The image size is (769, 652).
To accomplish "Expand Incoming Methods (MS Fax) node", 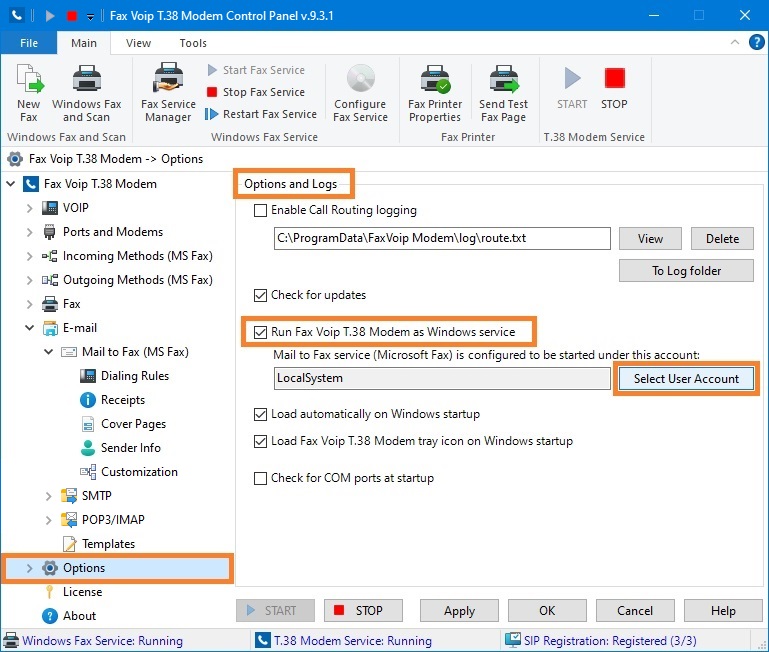I will (x=29, y=256).
